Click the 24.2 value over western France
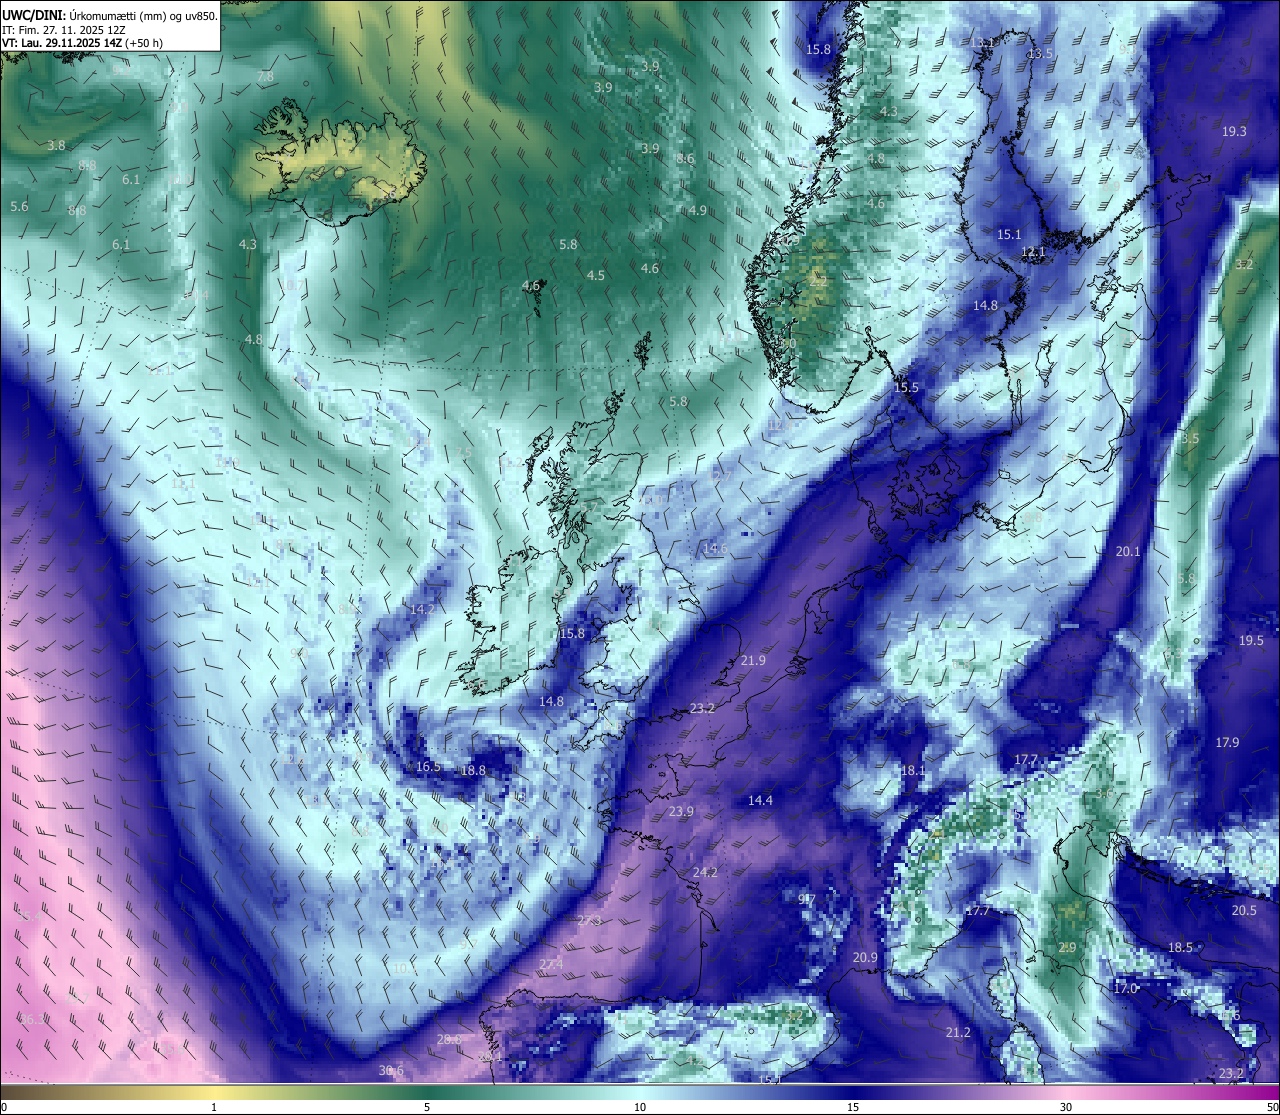The image size is (1280, 1115). click(705, 872)
